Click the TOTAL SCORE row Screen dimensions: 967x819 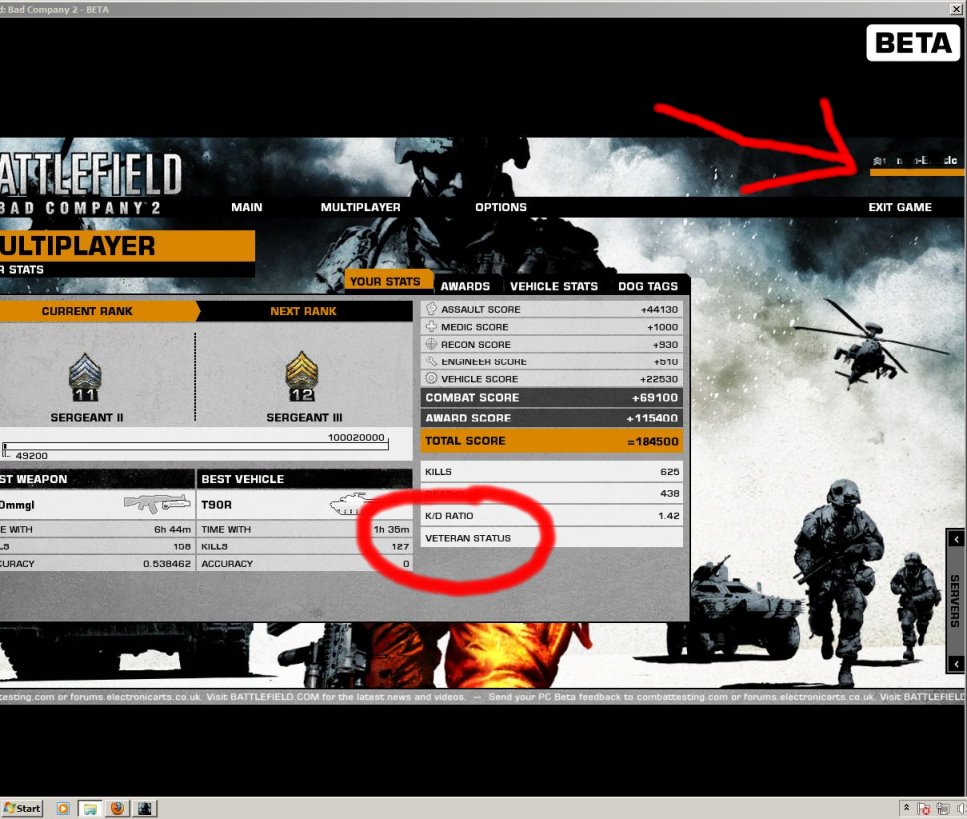(x=552, y=441)
